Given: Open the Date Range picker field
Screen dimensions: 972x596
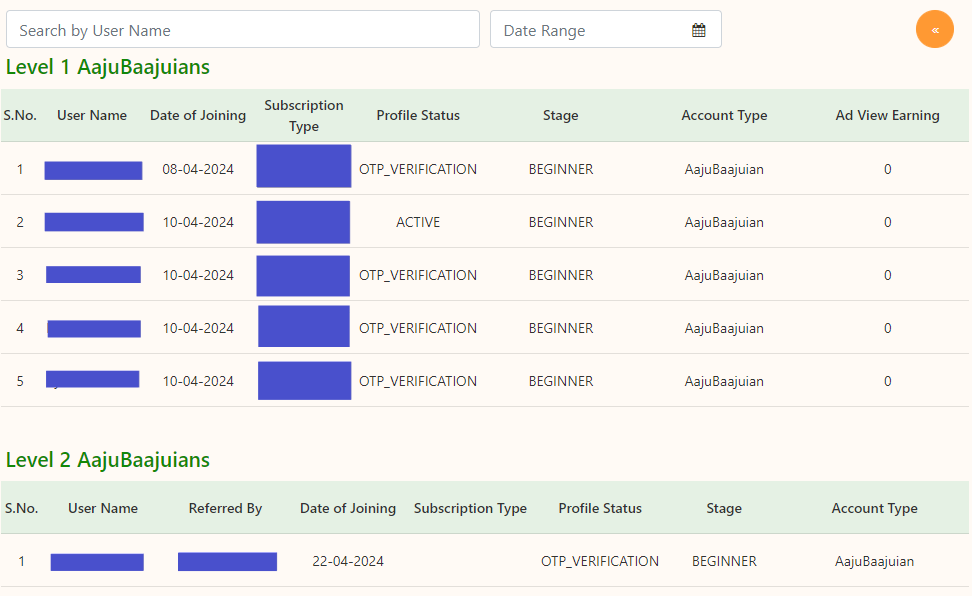Looking at the screenshot, I should (590, 30).
